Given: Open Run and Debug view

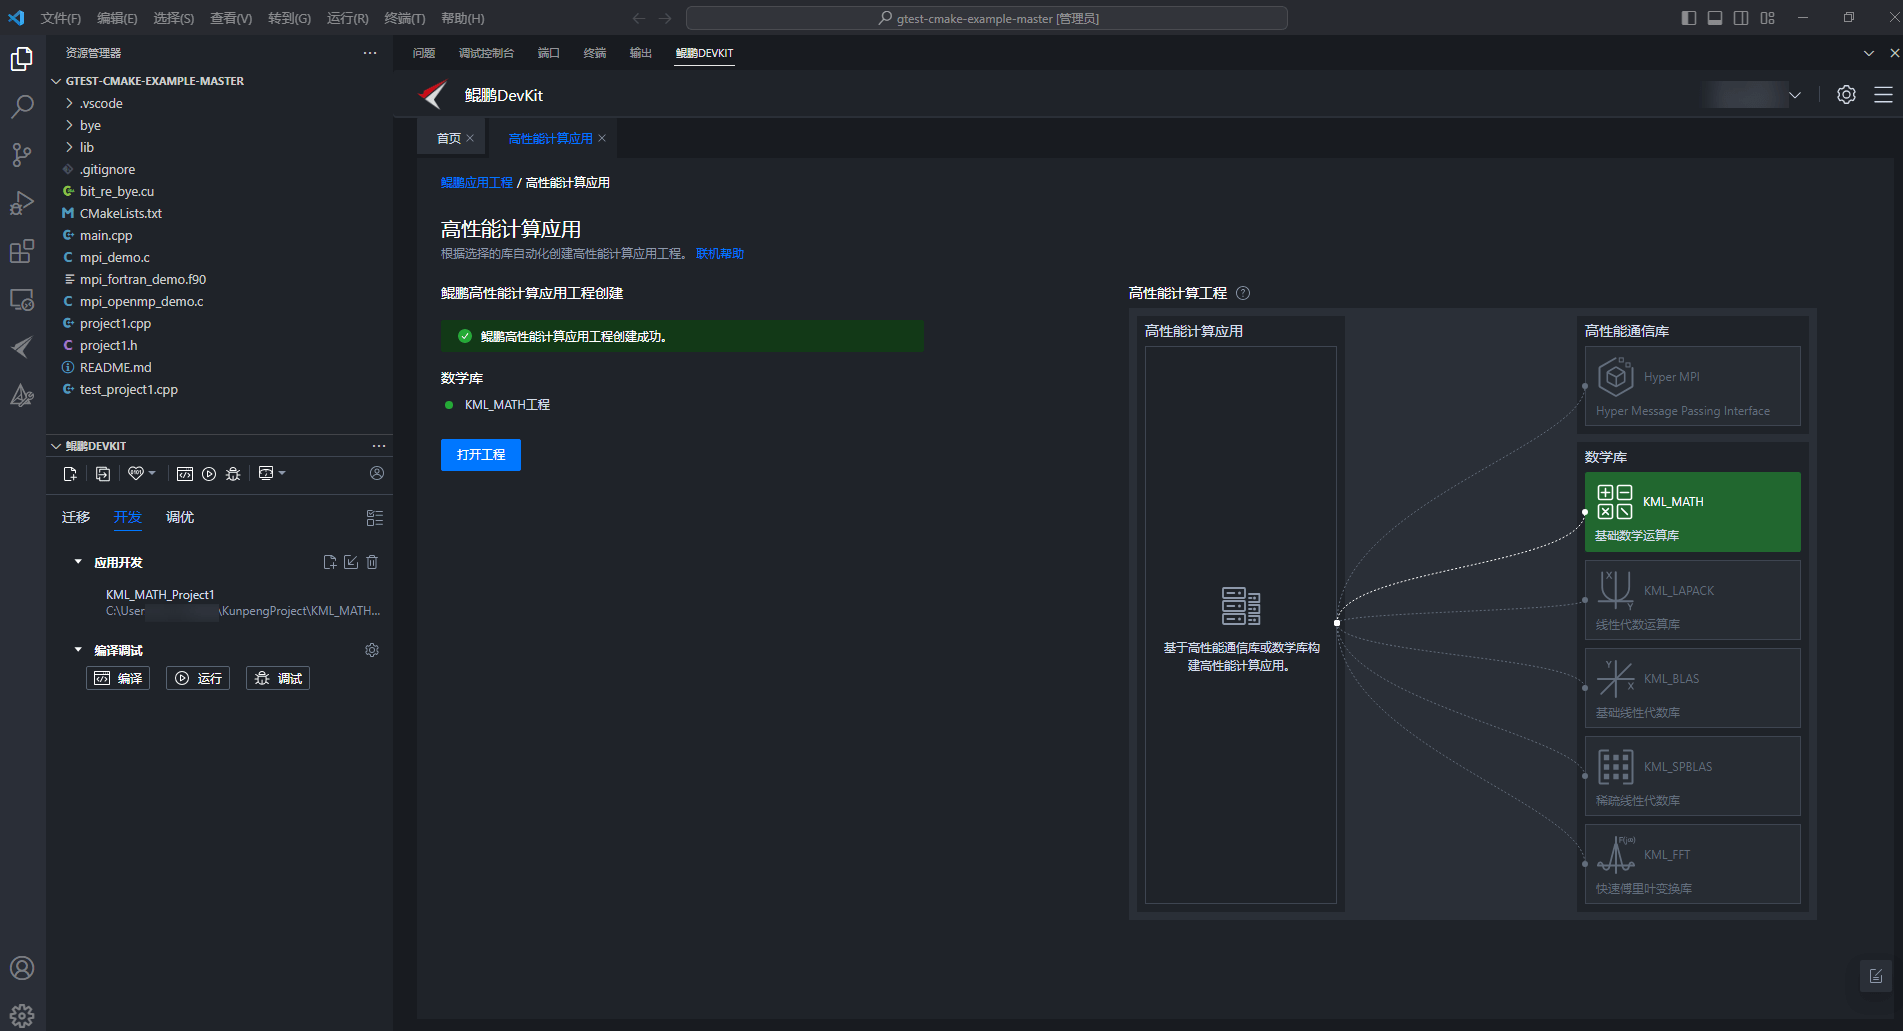Looking at the screenshot, I should [22, 202].
